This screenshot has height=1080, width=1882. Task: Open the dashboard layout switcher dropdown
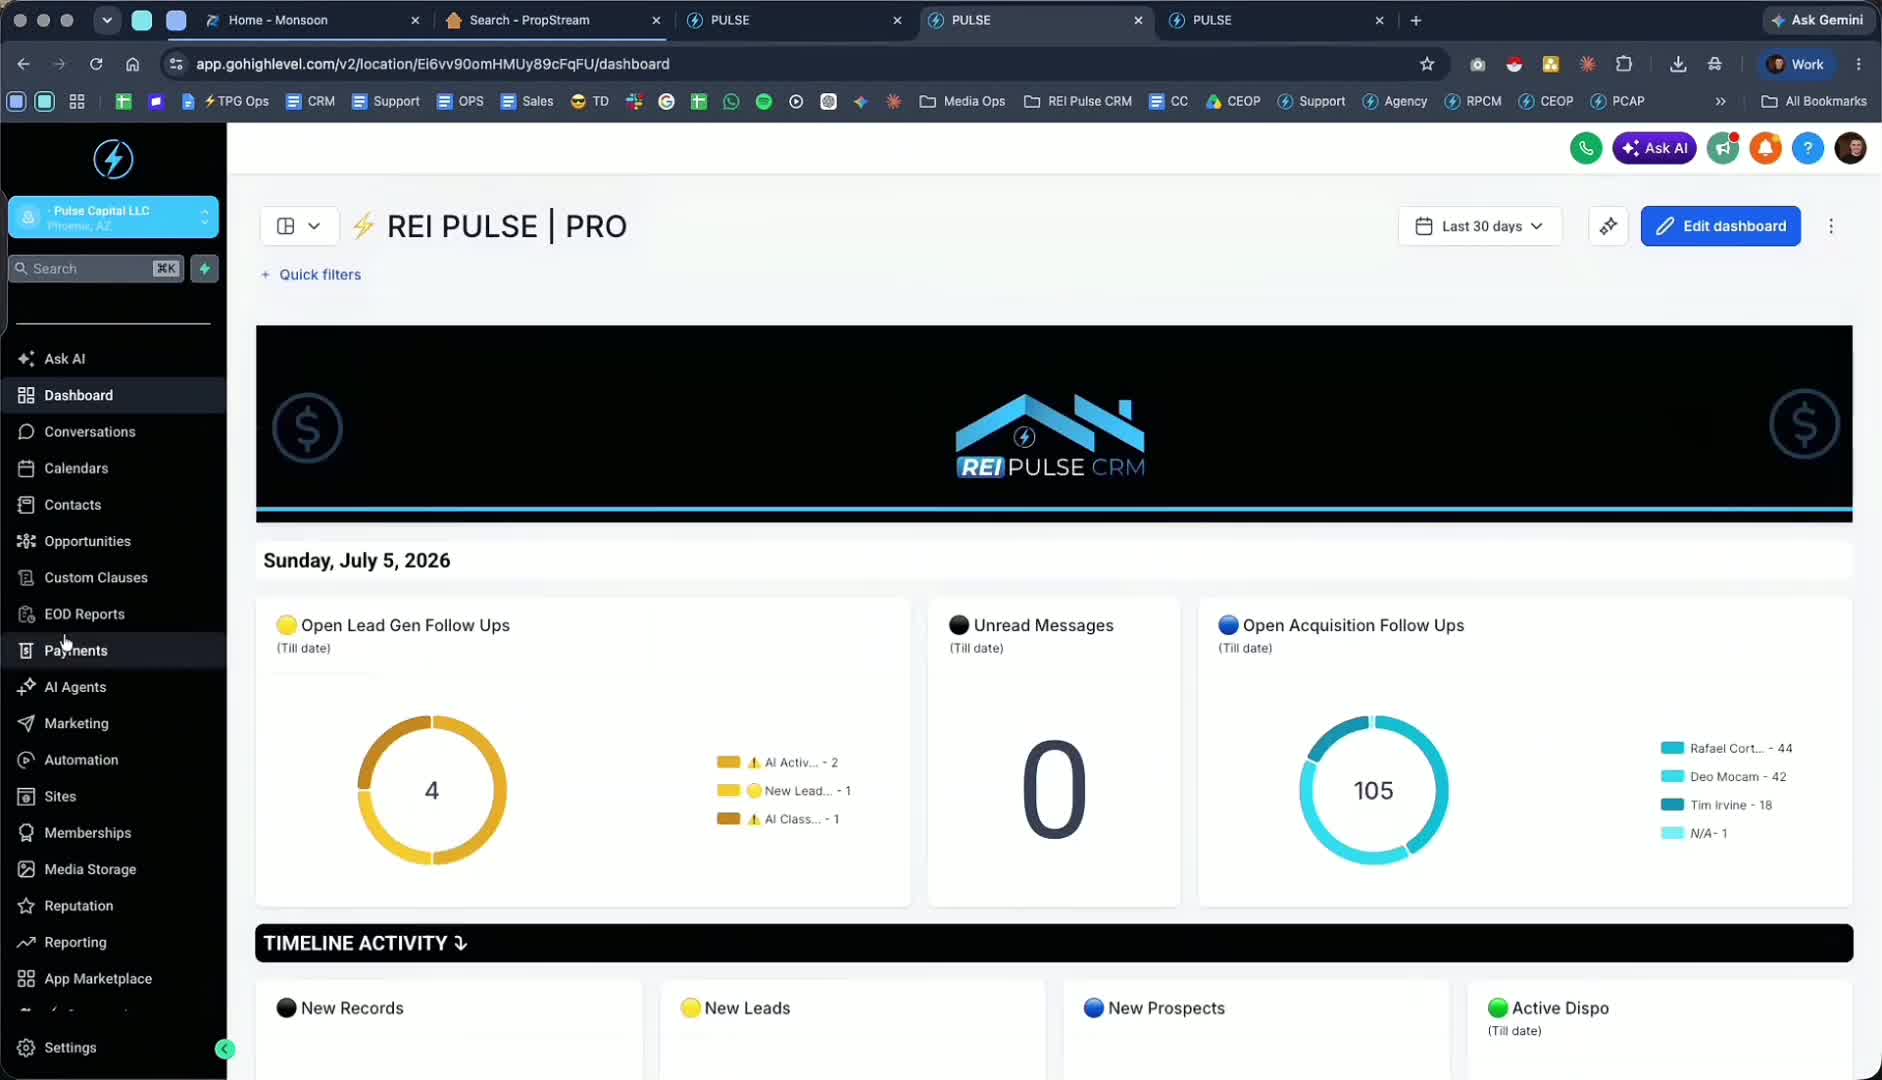[x=299, y=226]
